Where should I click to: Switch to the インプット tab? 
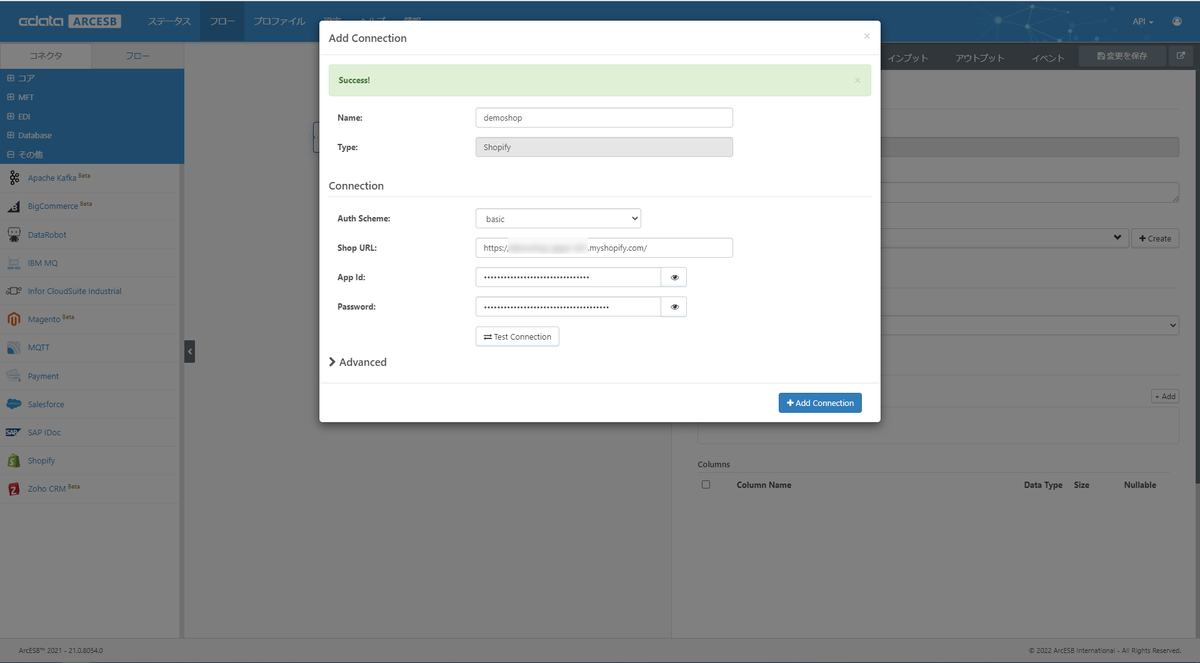click(x=908, y=58)
